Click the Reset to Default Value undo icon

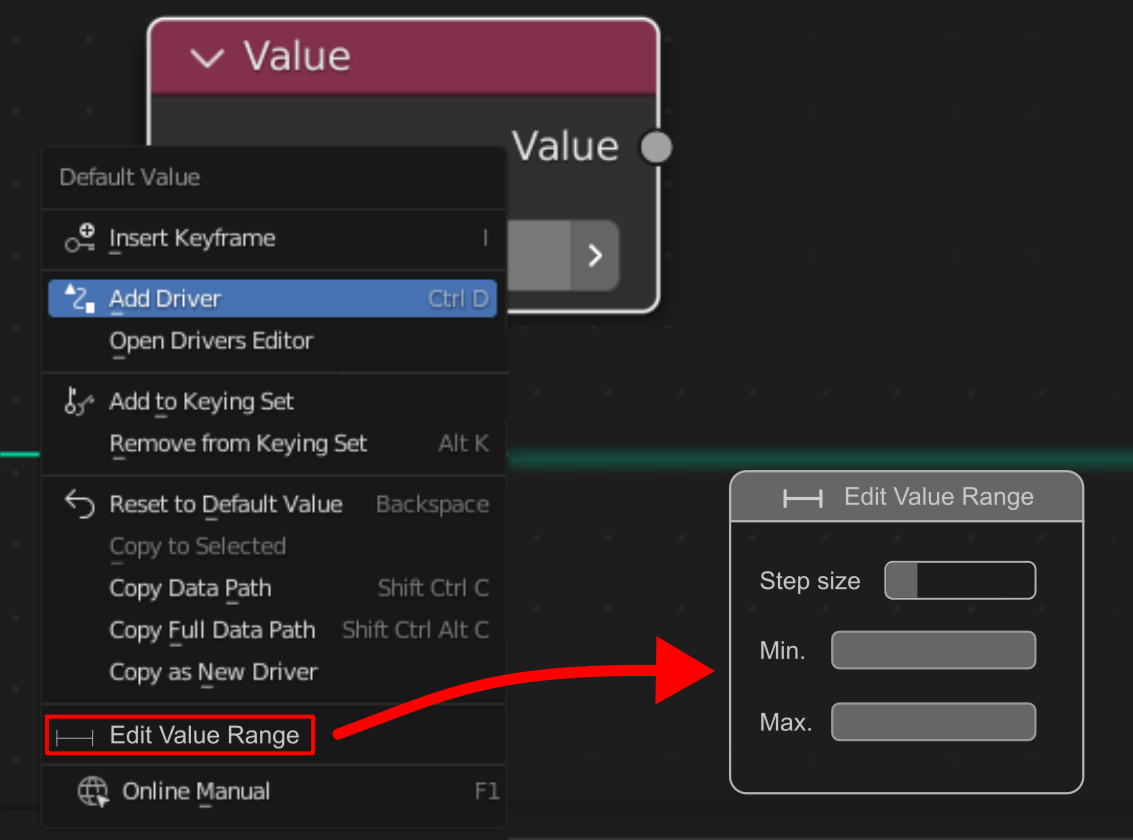(79, 504)
